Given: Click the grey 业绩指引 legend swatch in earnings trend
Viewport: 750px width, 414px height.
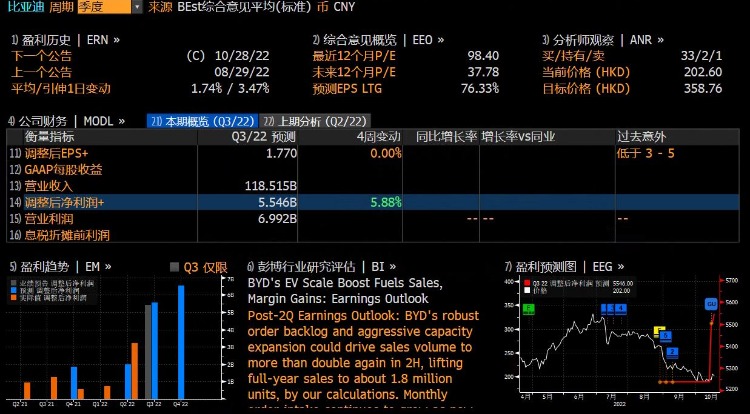Looking at the screenshot, I should 13,284.
